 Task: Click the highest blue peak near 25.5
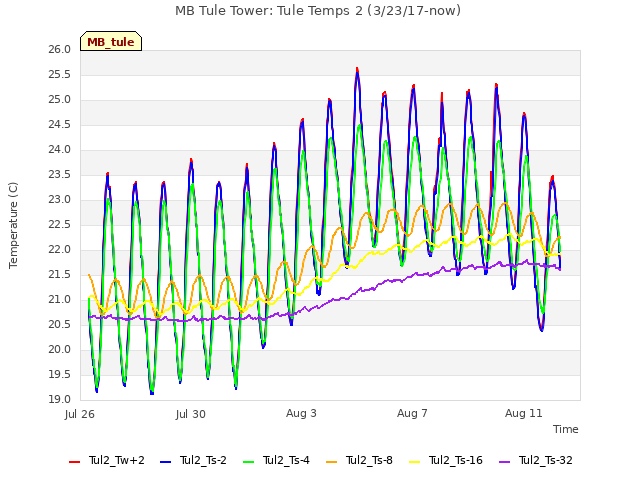[357, 74]
